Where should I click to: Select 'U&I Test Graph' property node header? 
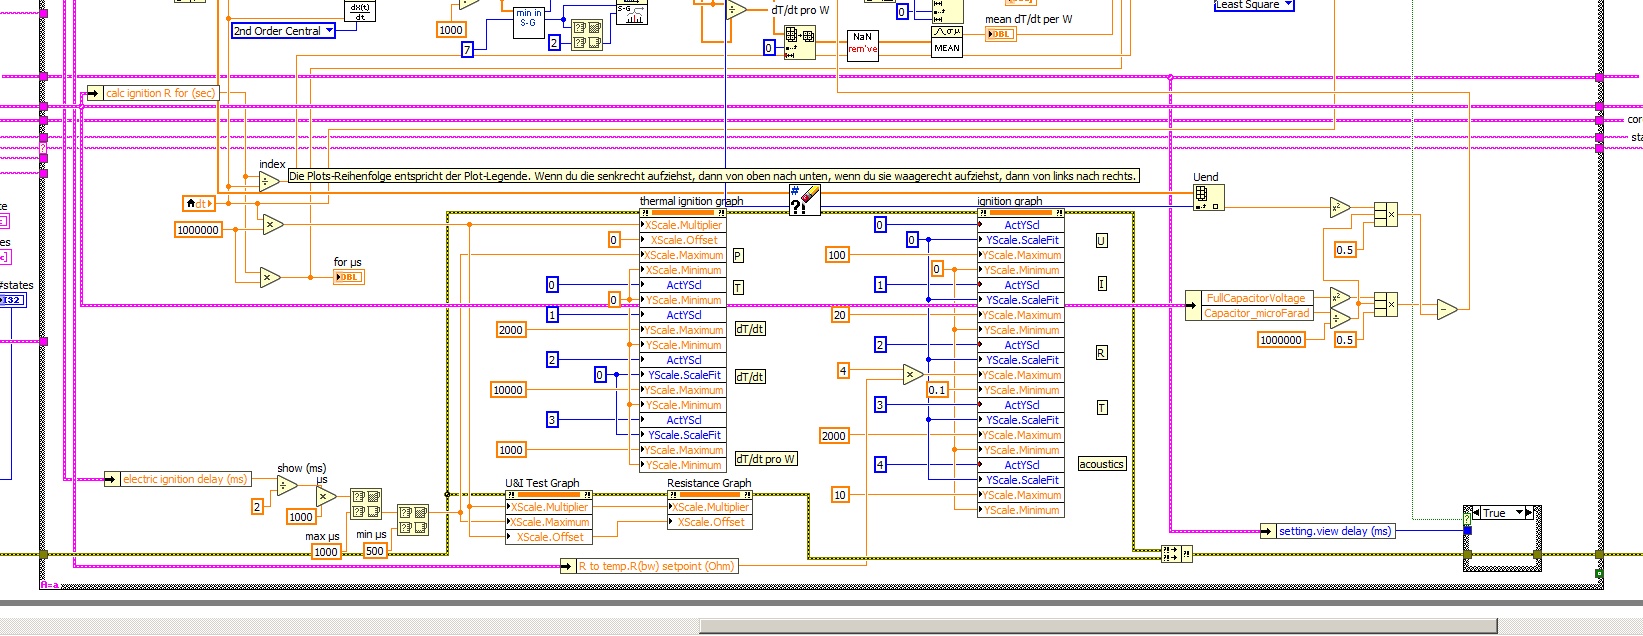pos(549,494)
